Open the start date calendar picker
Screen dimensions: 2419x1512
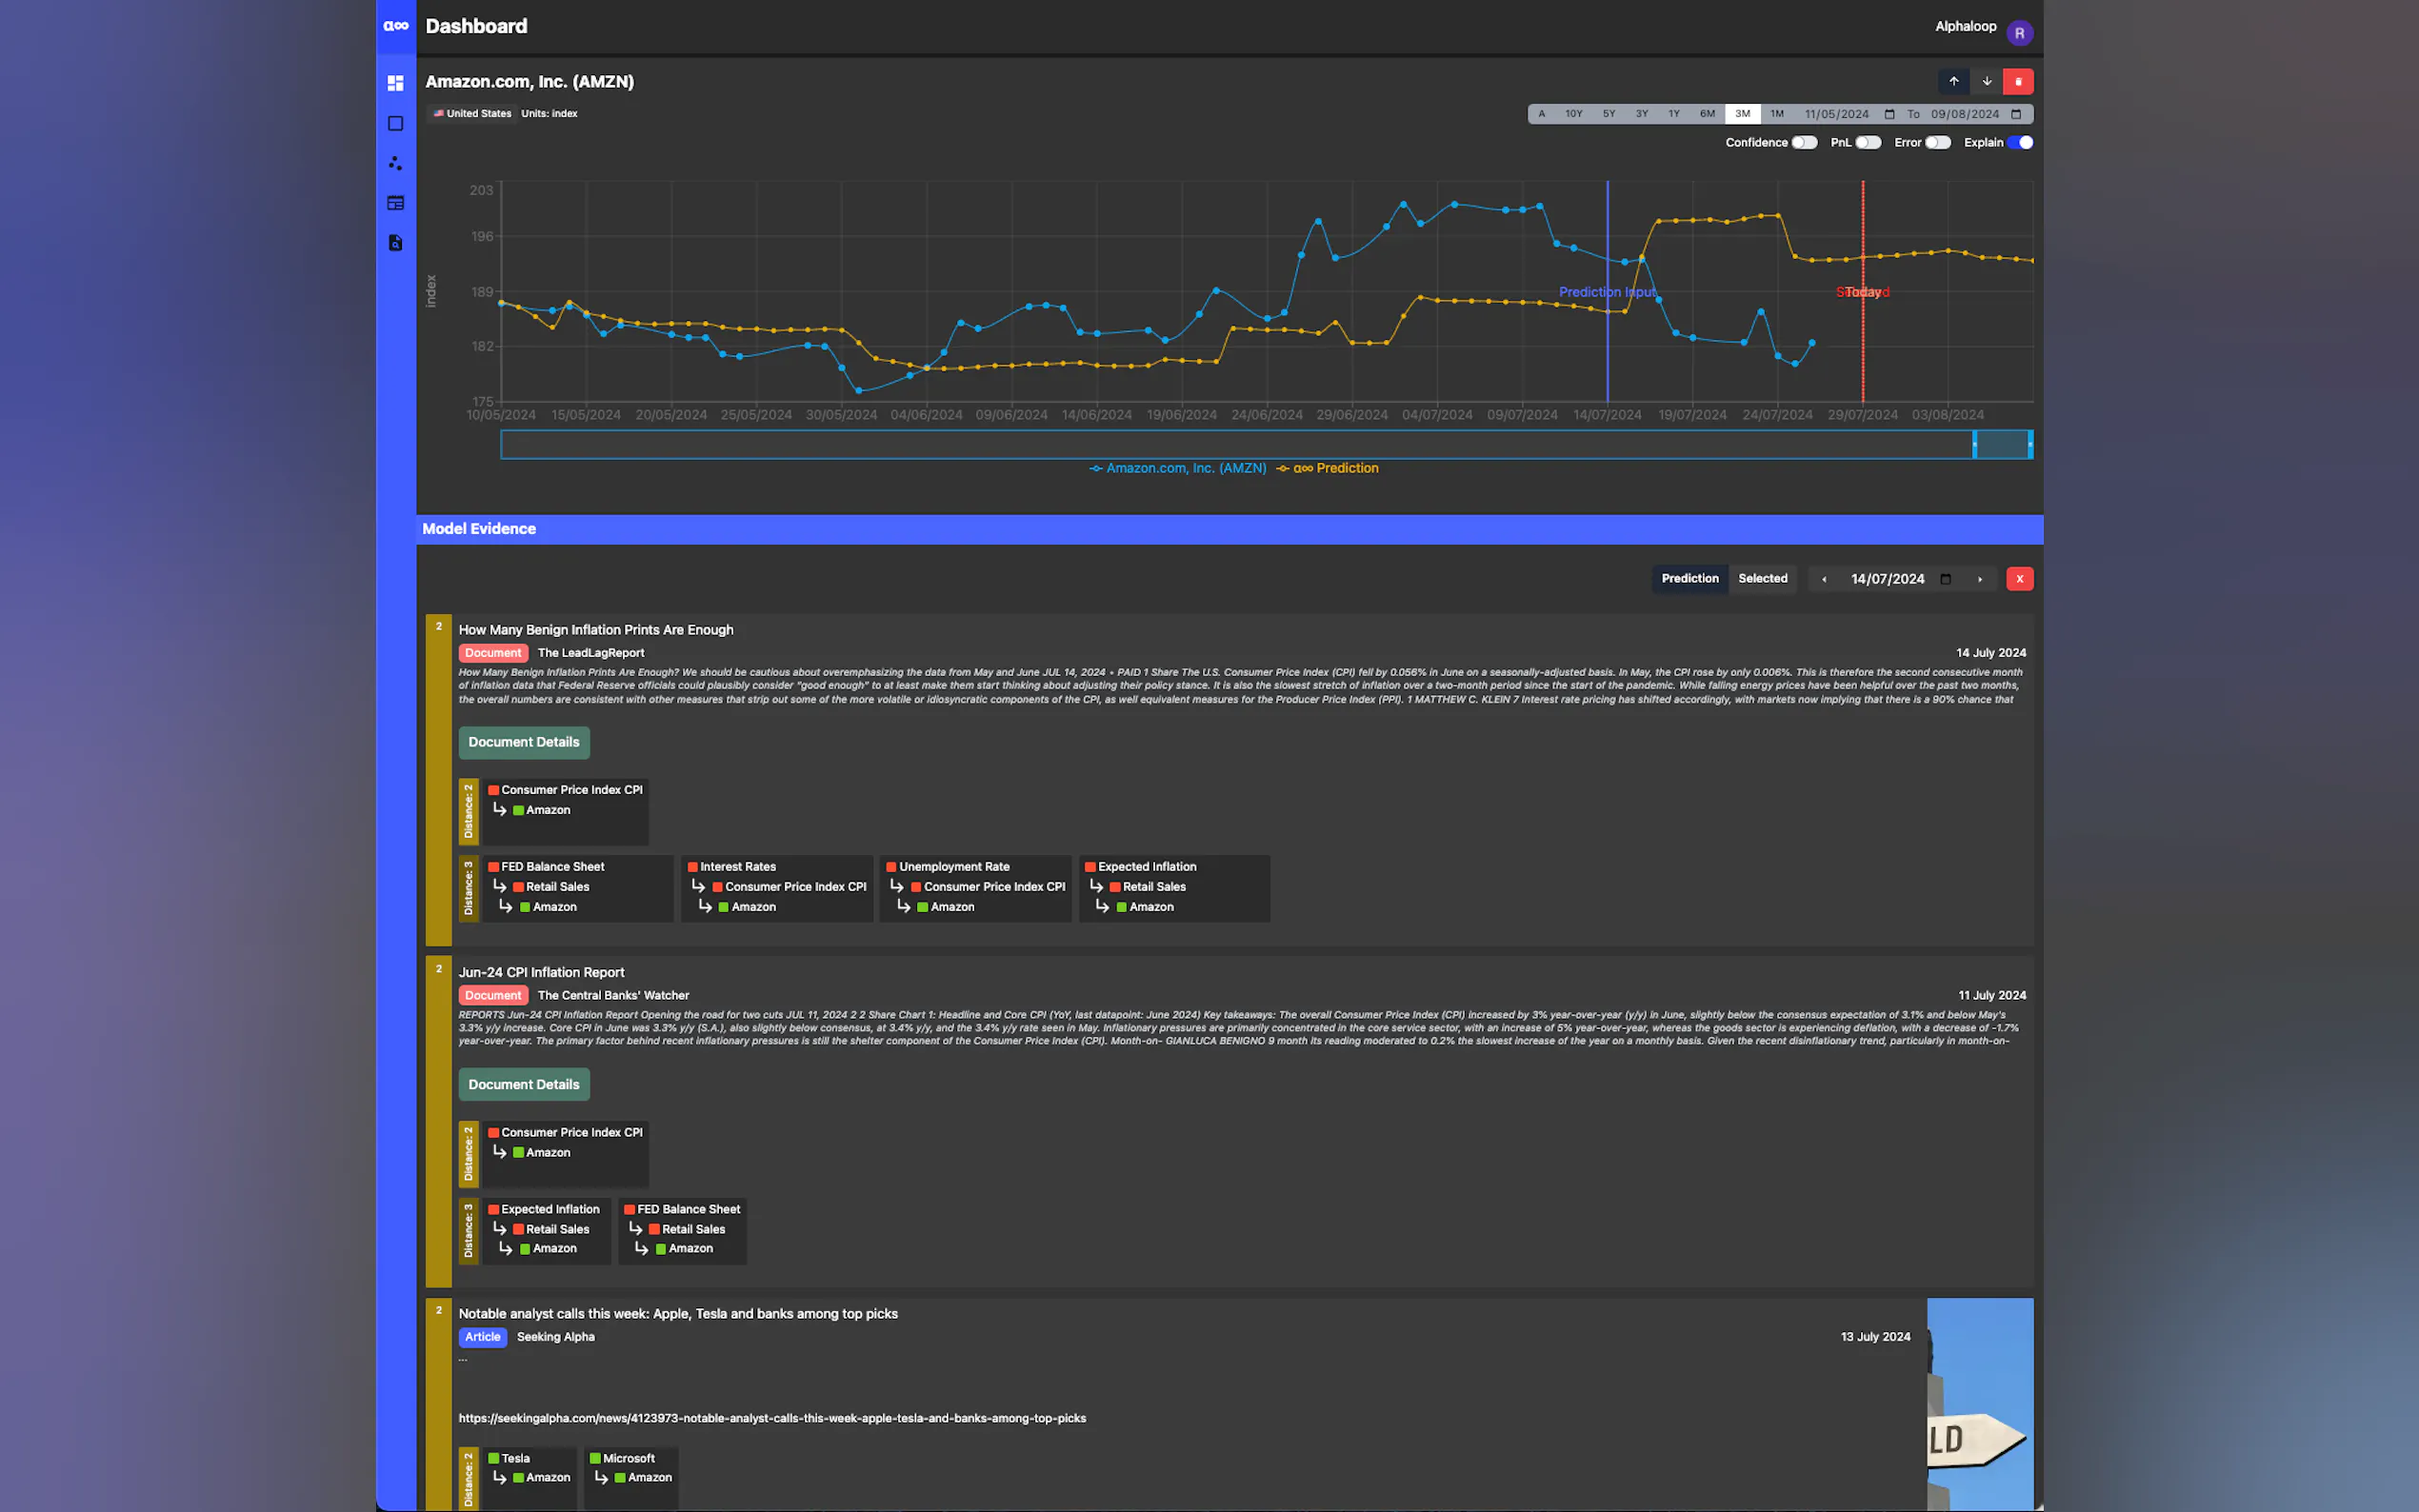point(1889,114)
